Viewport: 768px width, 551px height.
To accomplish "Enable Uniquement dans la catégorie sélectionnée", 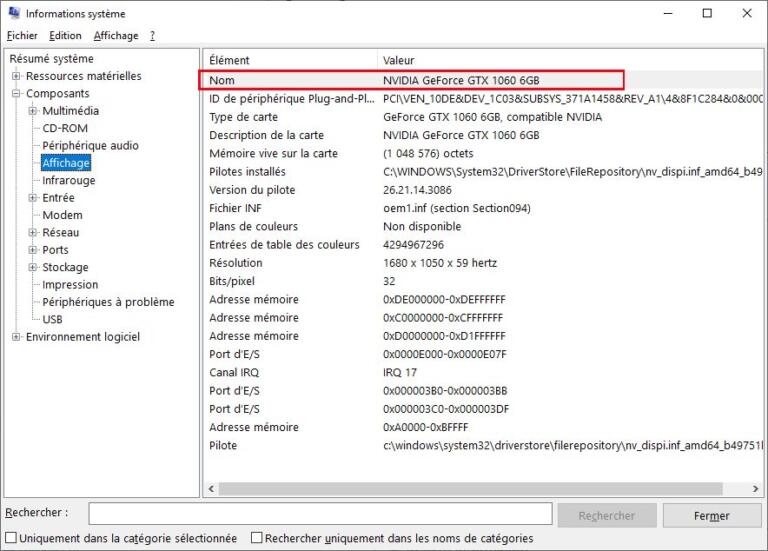I will (11, 538).
